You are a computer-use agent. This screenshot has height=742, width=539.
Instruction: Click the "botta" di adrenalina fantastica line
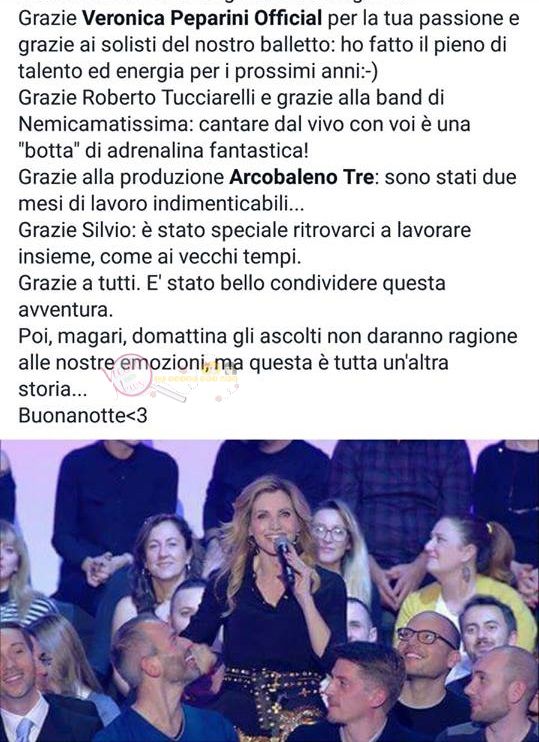click(x=163, y=150)
